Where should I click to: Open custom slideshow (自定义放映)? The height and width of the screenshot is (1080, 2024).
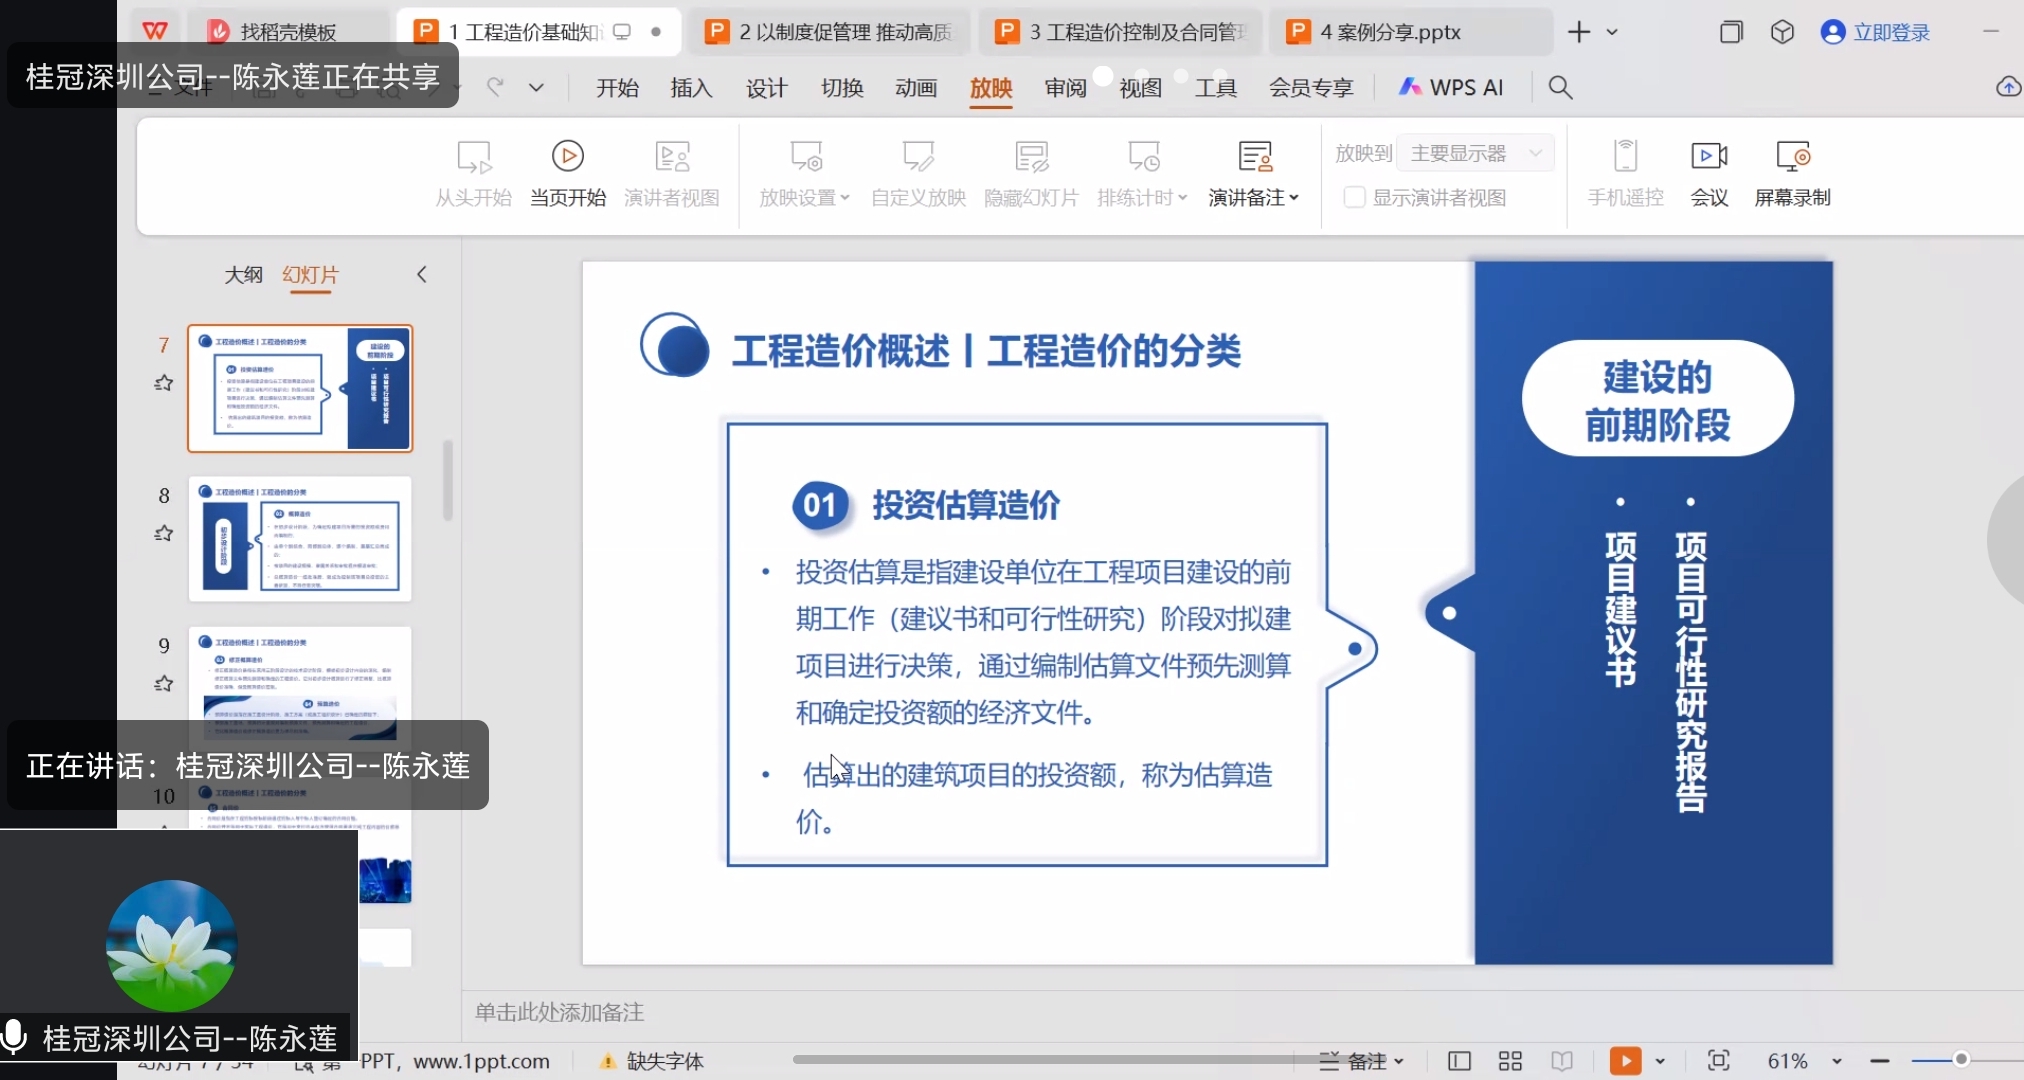[x=918, y=174]
